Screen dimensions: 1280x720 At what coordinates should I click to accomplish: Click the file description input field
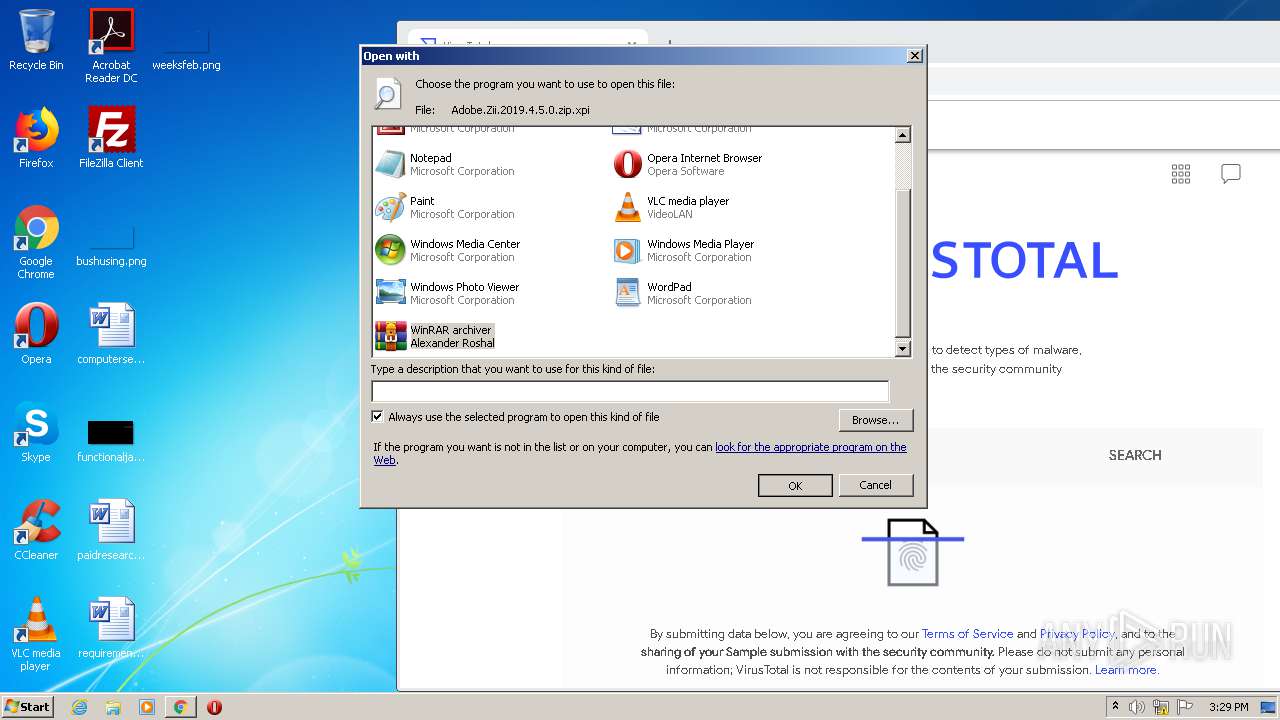click(630, 391)
